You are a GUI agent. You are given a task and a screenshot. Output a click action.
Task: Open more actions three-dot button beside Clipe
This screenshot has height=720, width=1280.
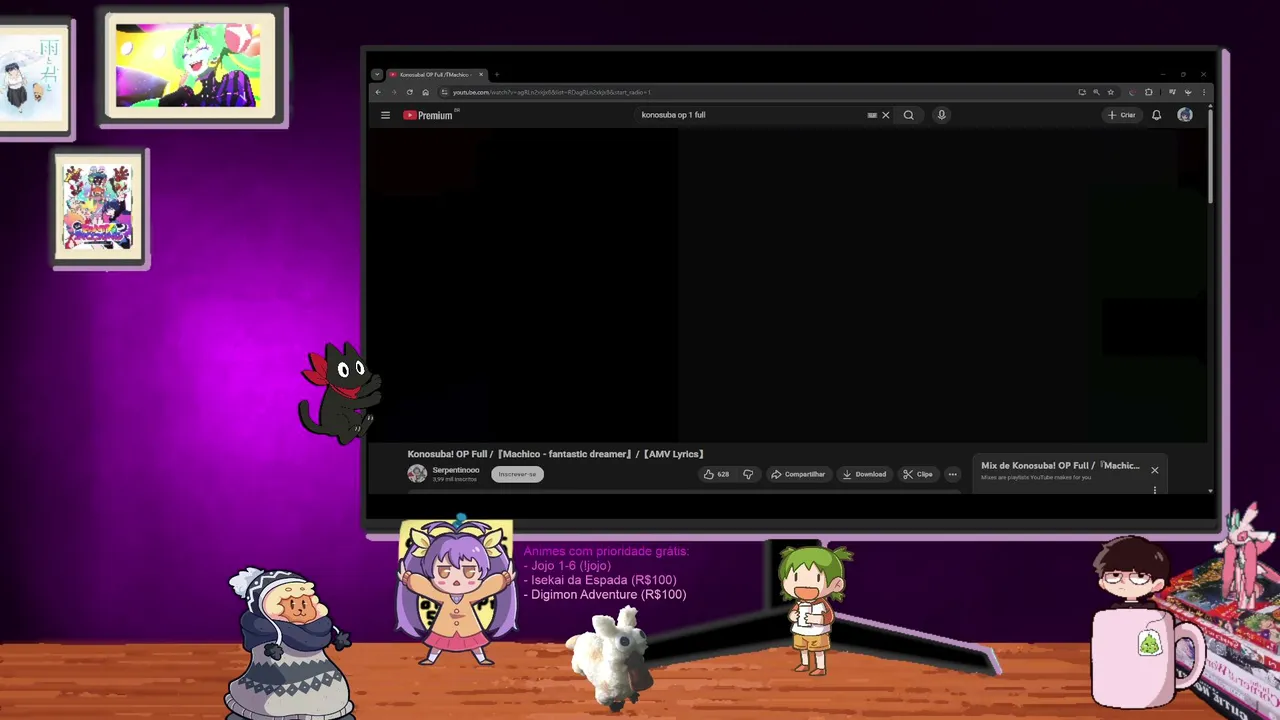point(952,474)
